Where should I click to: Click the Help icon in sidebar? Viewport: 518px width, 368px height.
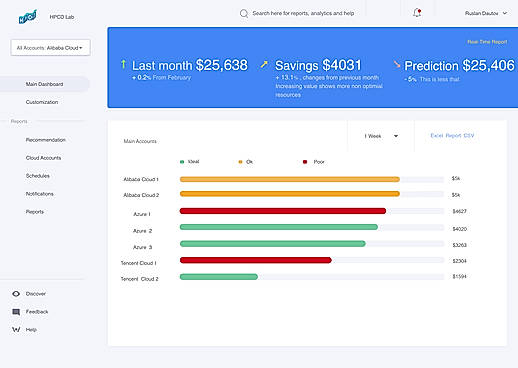16,330
